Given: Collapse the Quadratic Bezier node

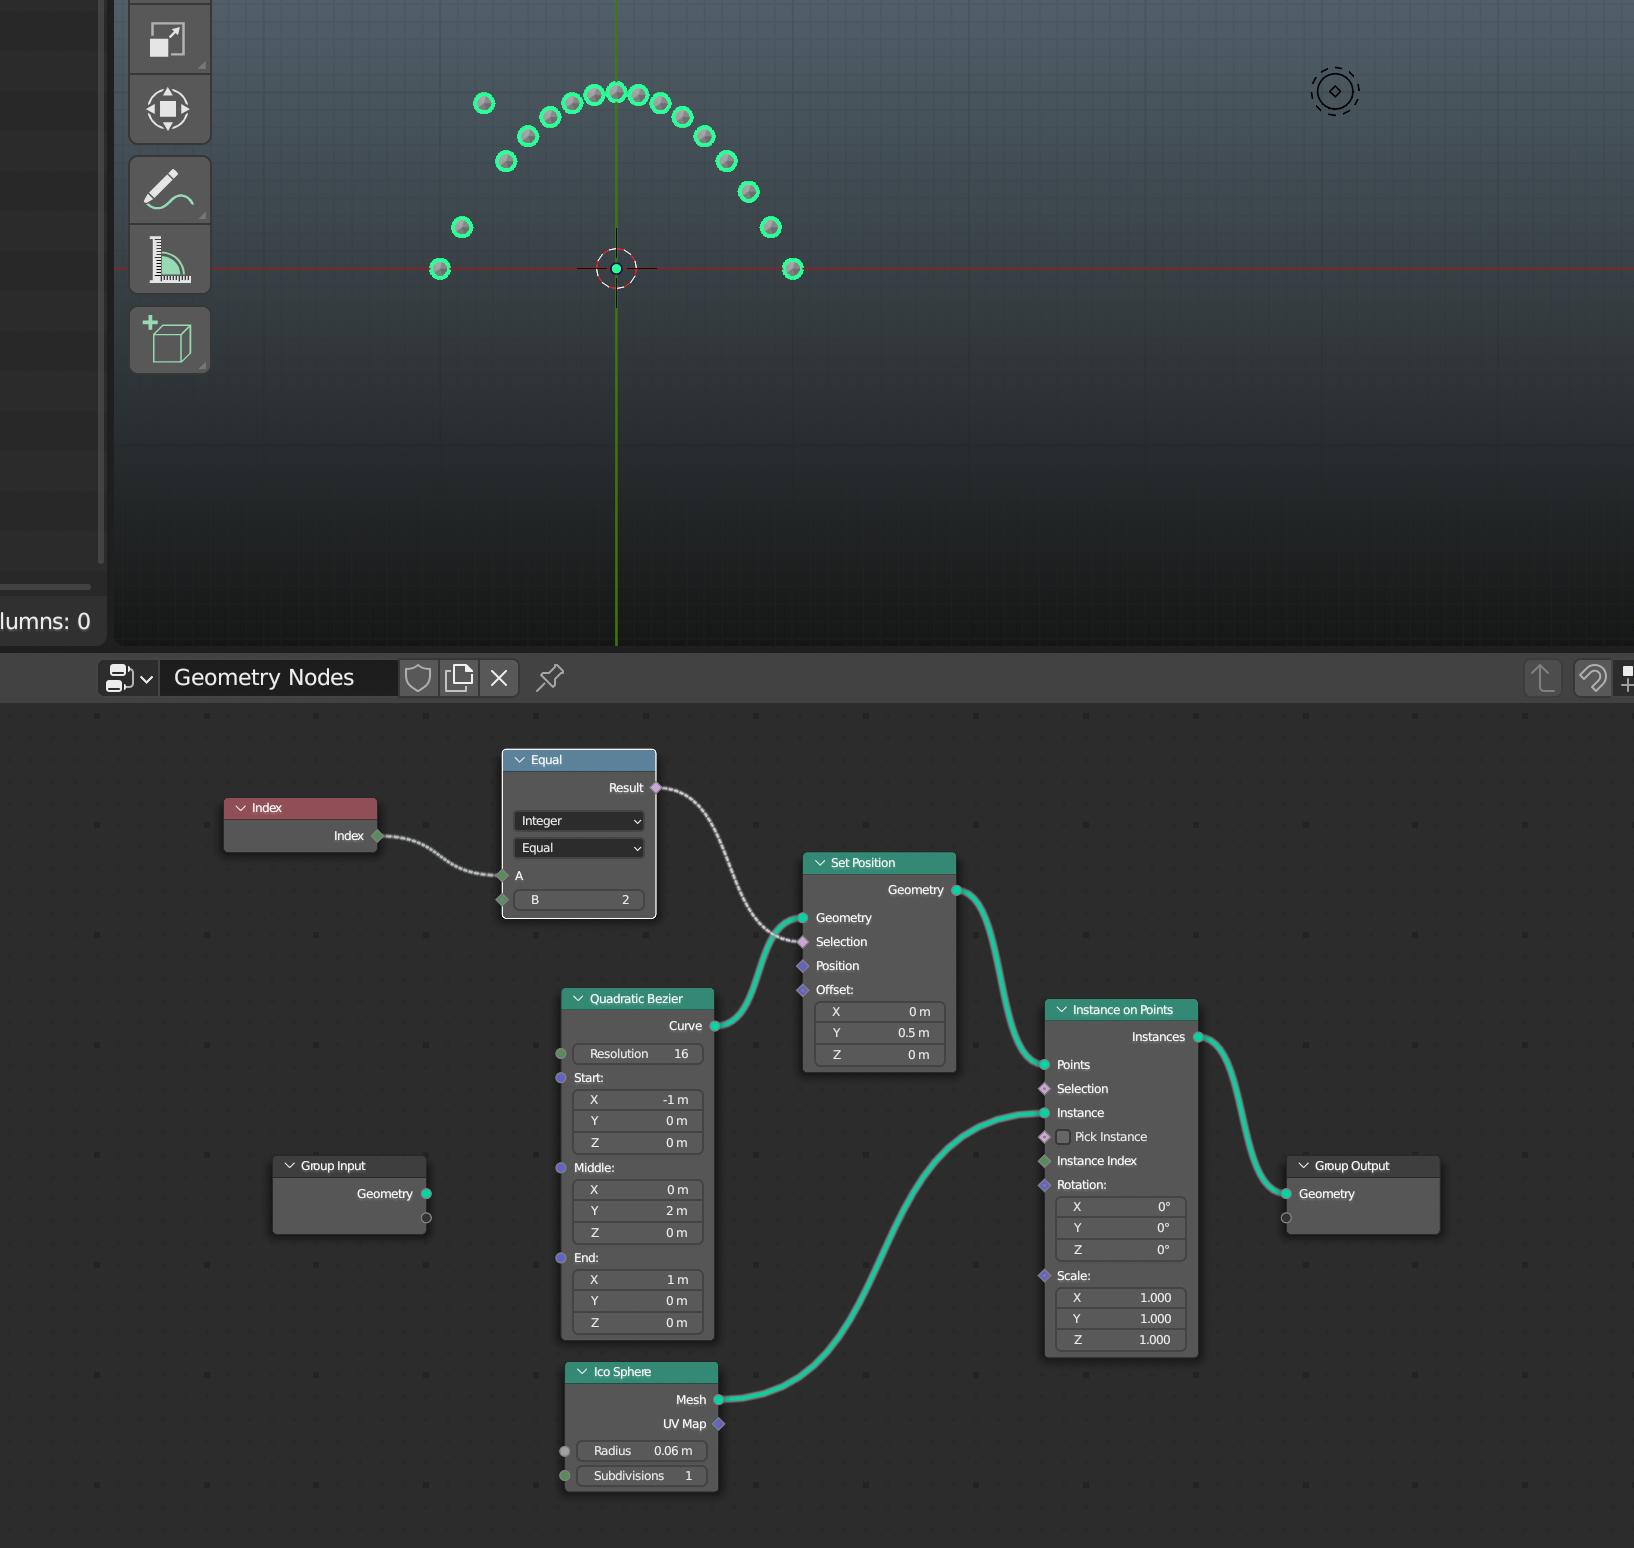Looking at the screenshot, I should click(x=578, y=999).
